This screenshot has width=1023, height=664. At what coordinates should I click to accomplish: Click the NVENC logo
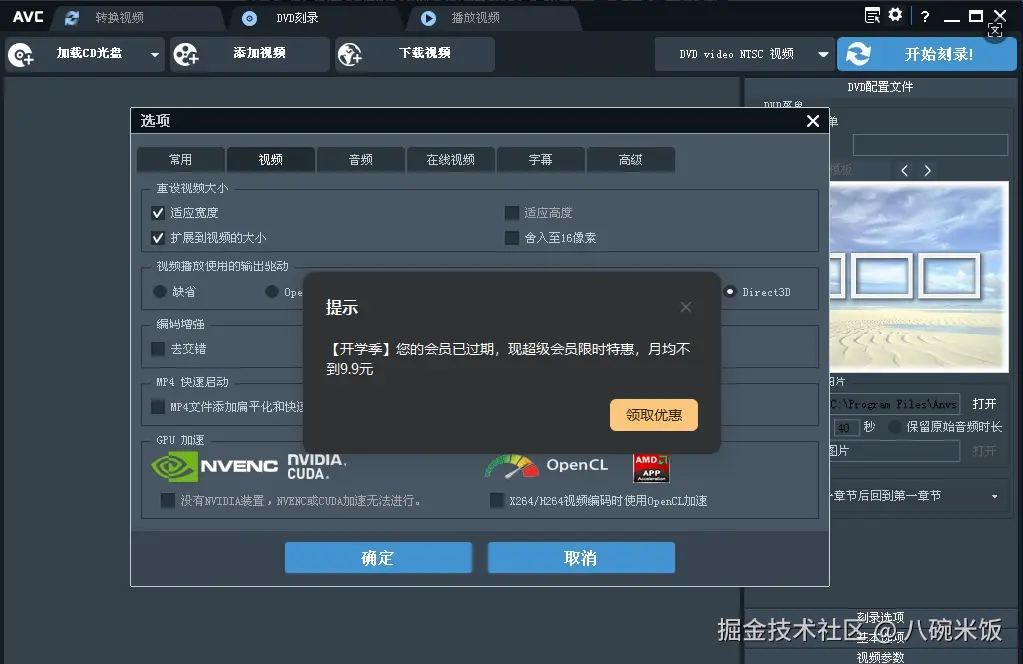215,466
